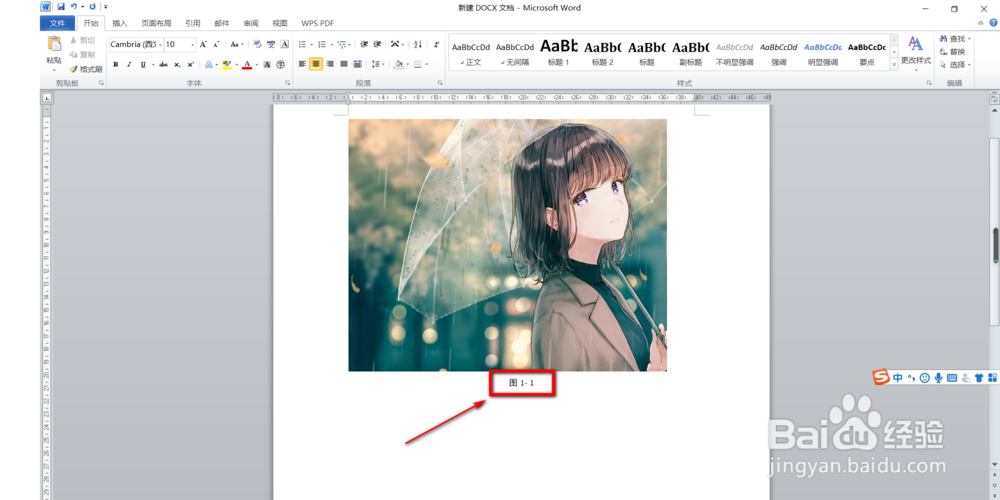Open the font size dropdown
The image size is (1000, 500).
point(193,45)
